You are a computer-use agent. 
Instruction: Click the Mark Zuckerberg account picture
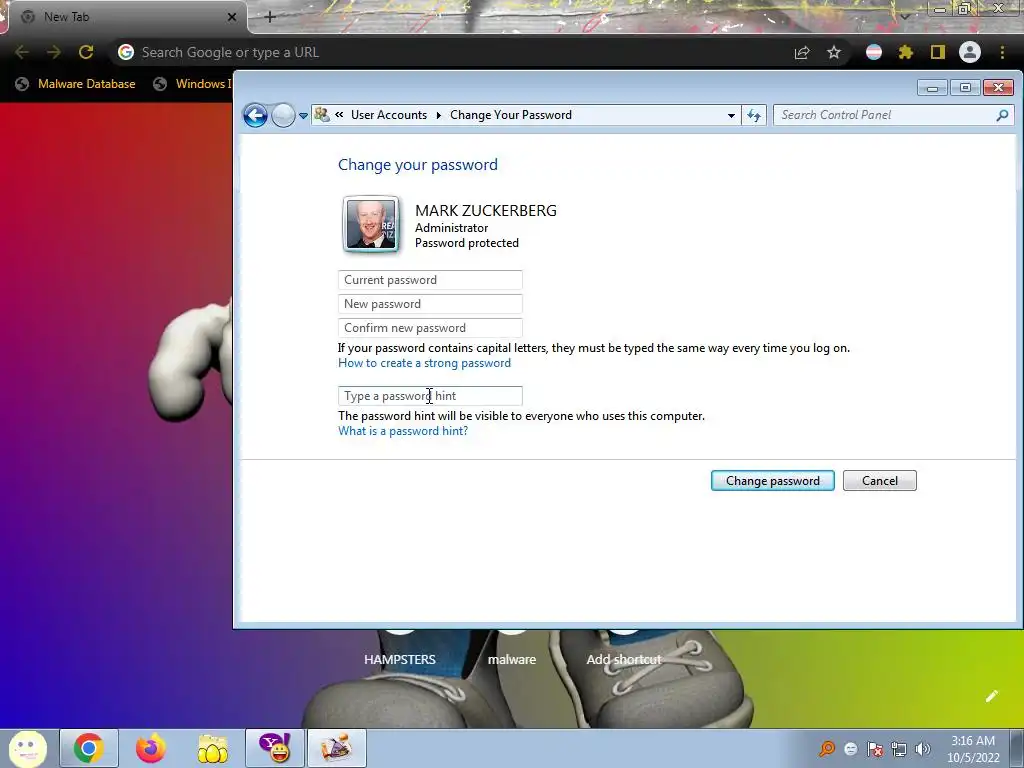point(370,224)
